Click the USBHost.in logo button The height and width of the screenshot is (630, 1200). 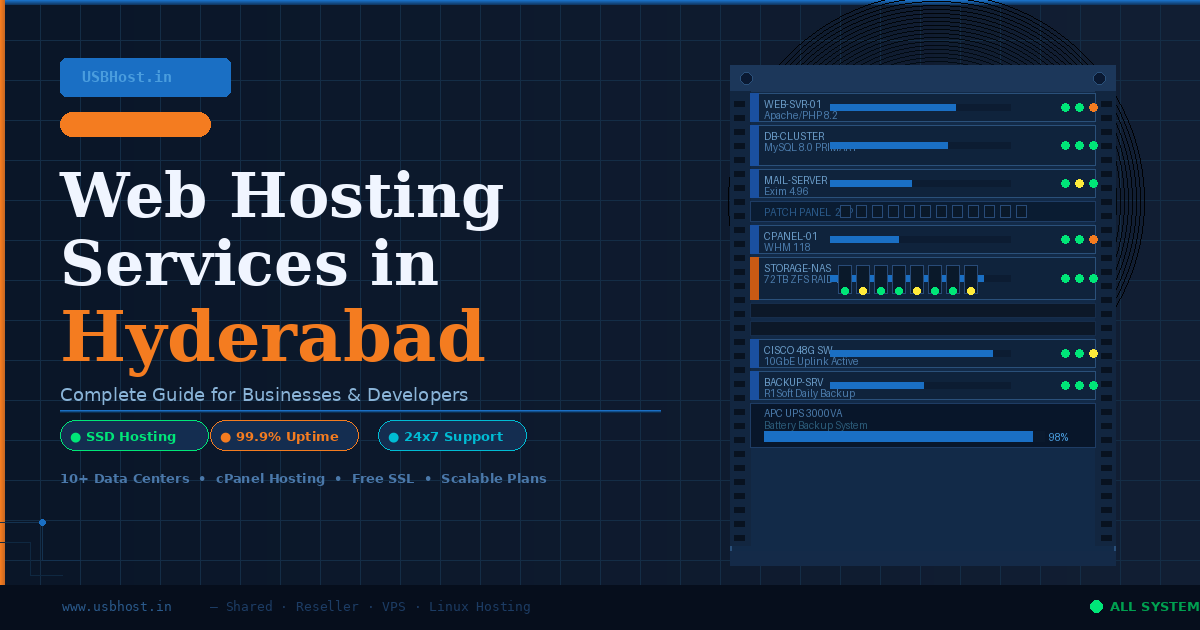coord(145,77)
